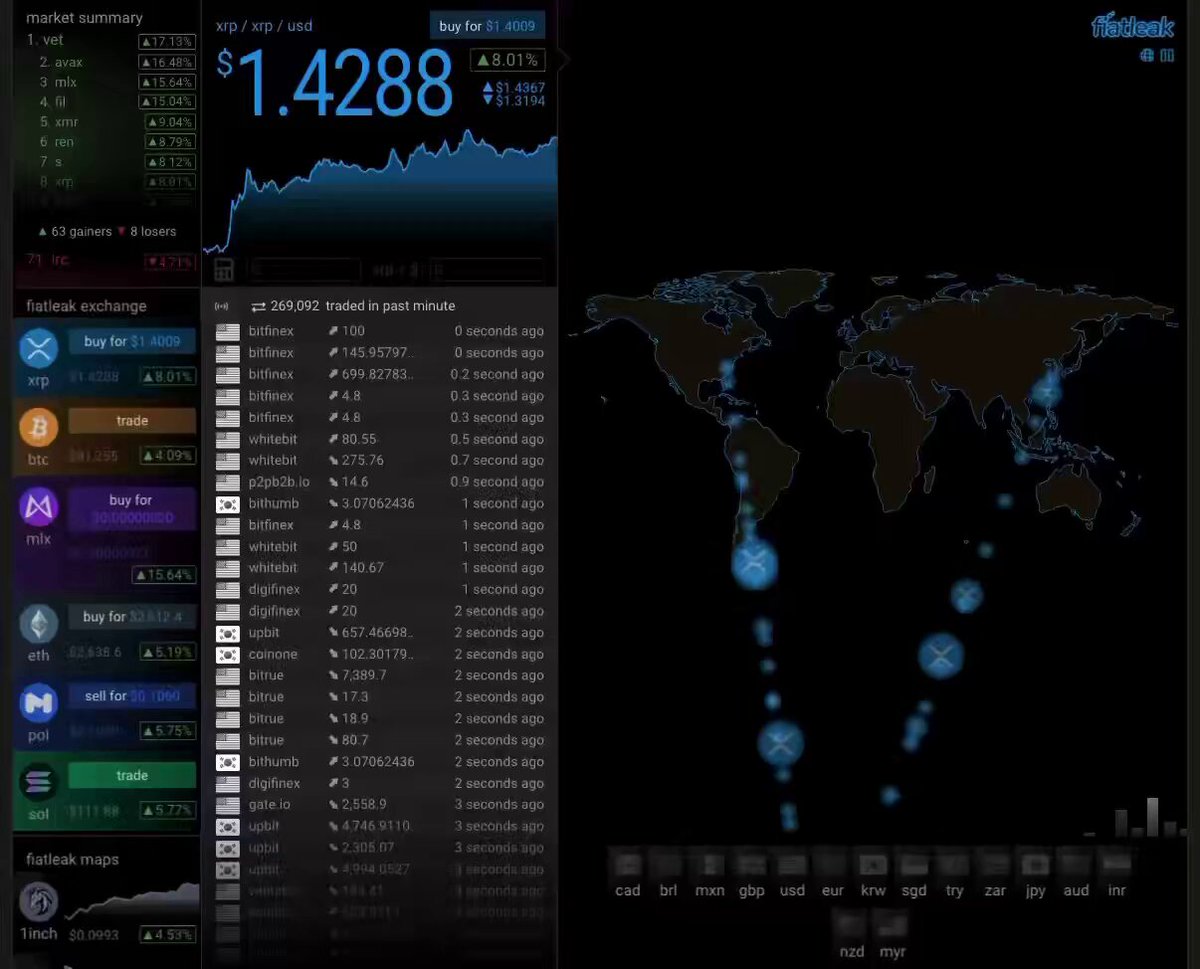Click the MLX coin icon
Screen dimensions: 1200x969
(39, 508)
